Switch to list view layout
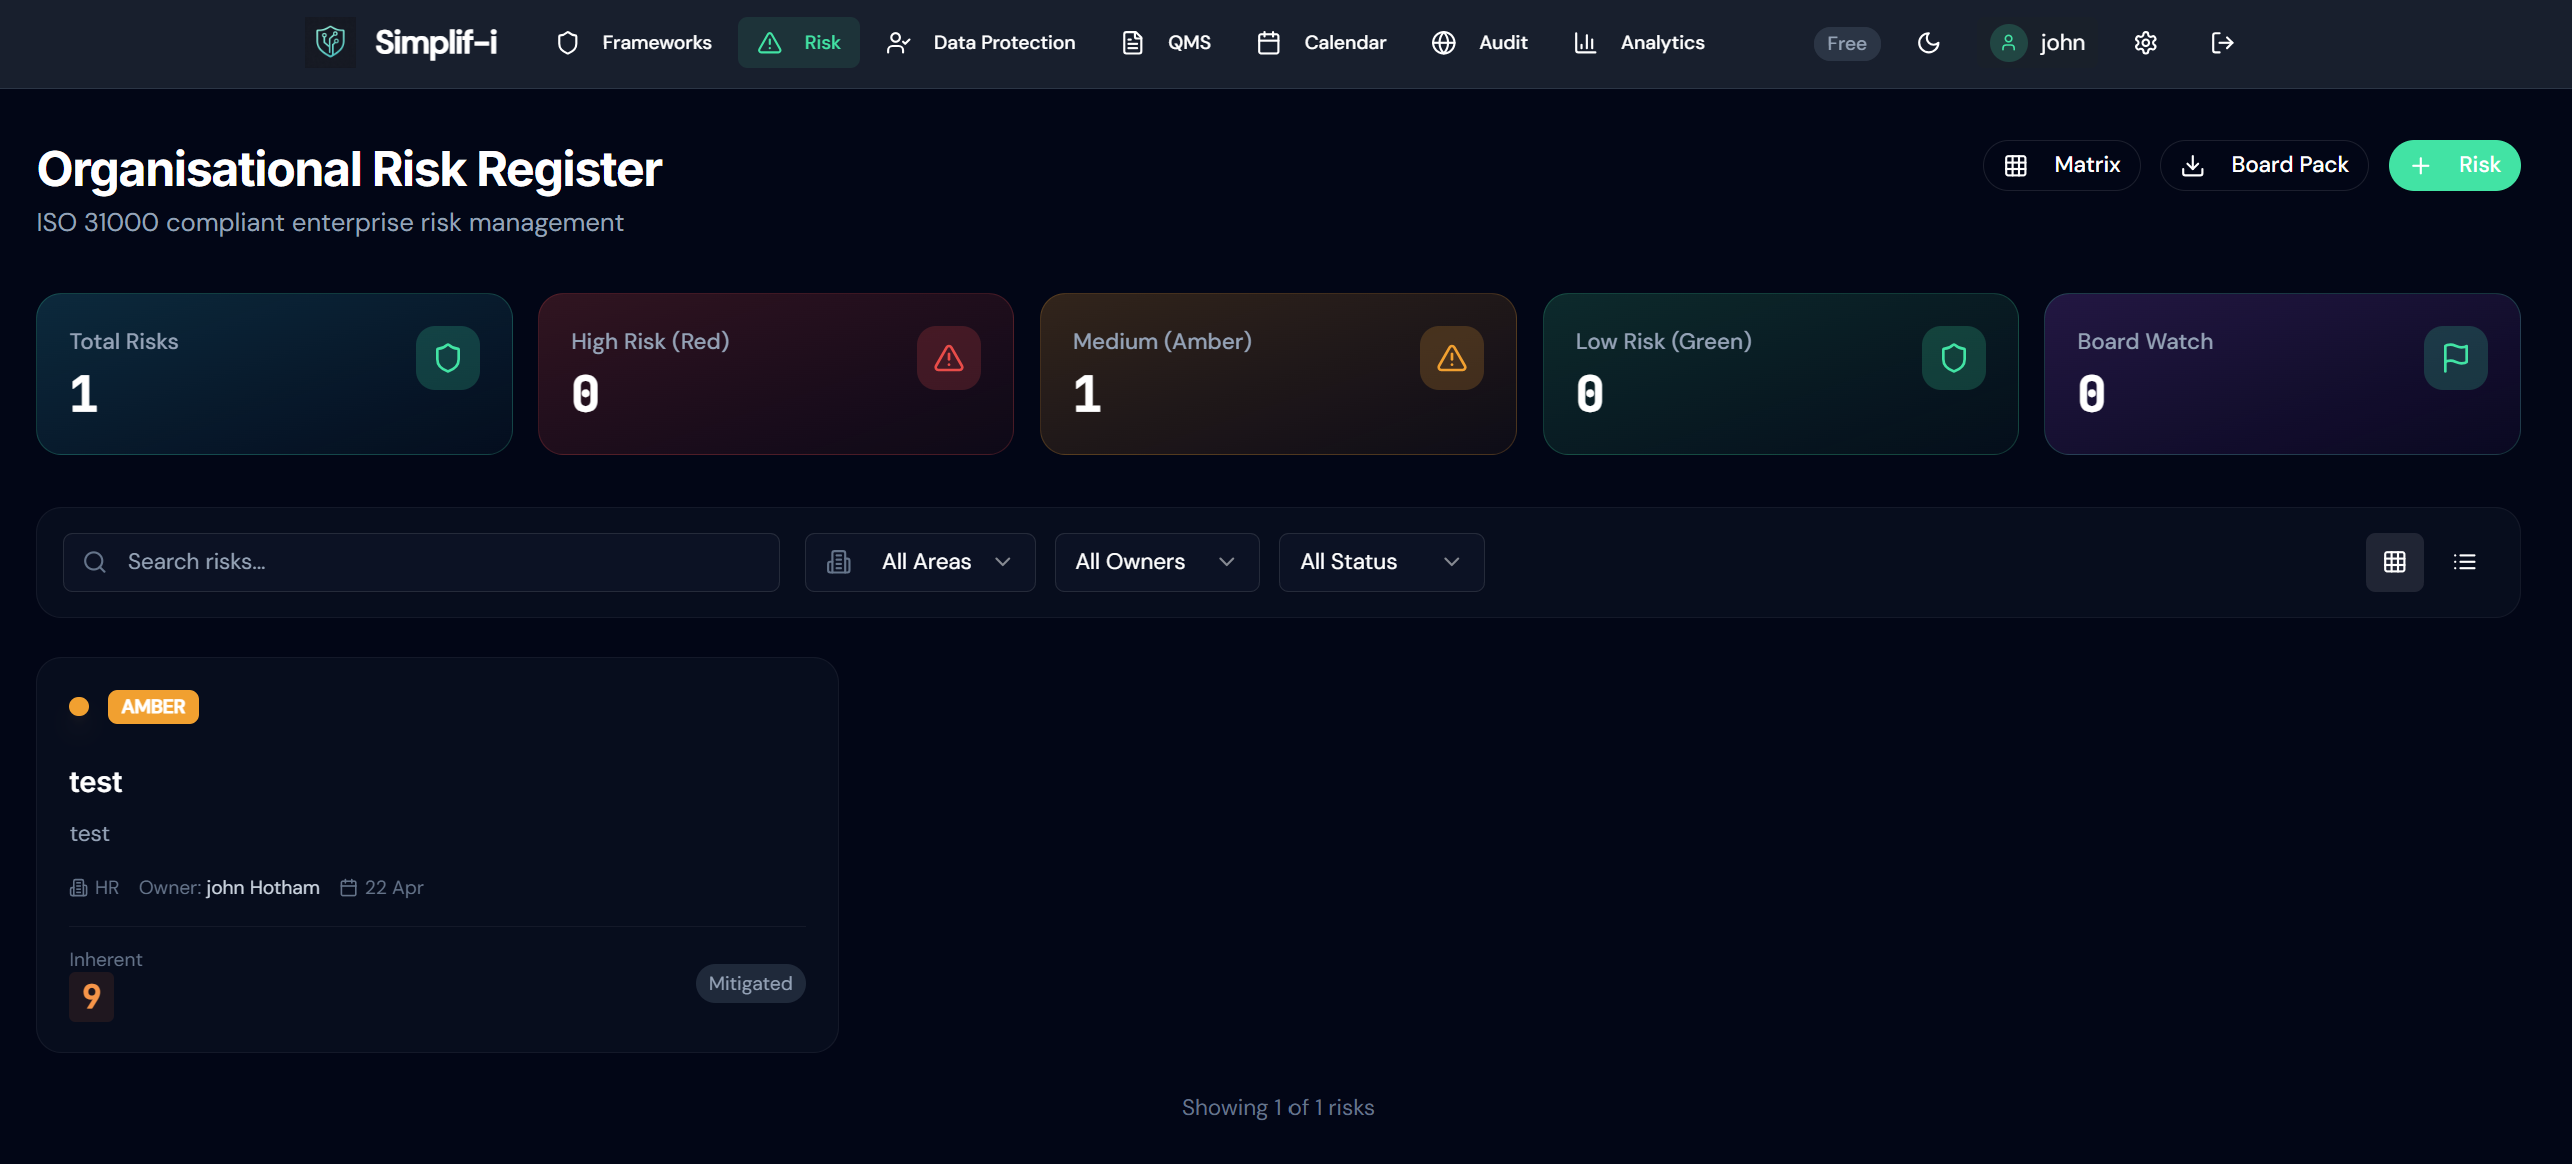 [x=2464, y=562]
